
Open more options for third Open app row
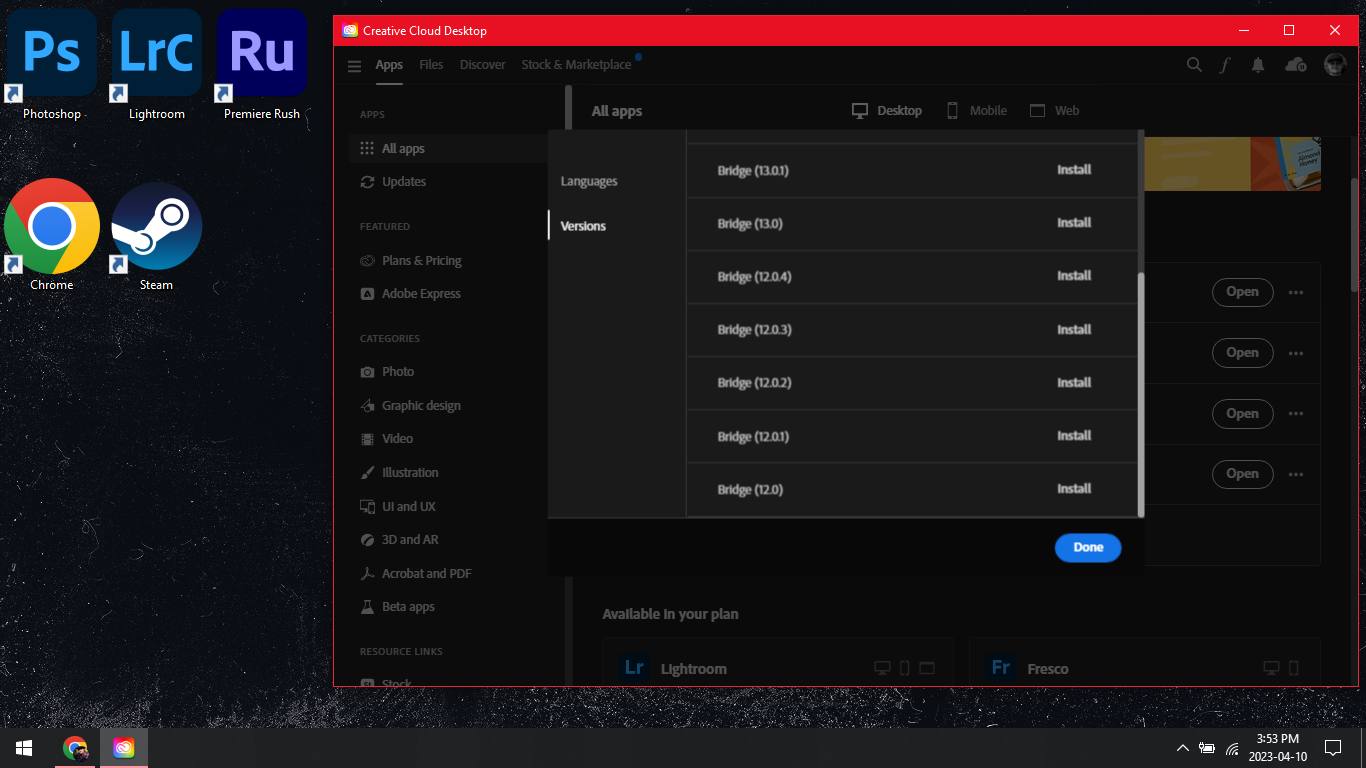click(1296, 414)
